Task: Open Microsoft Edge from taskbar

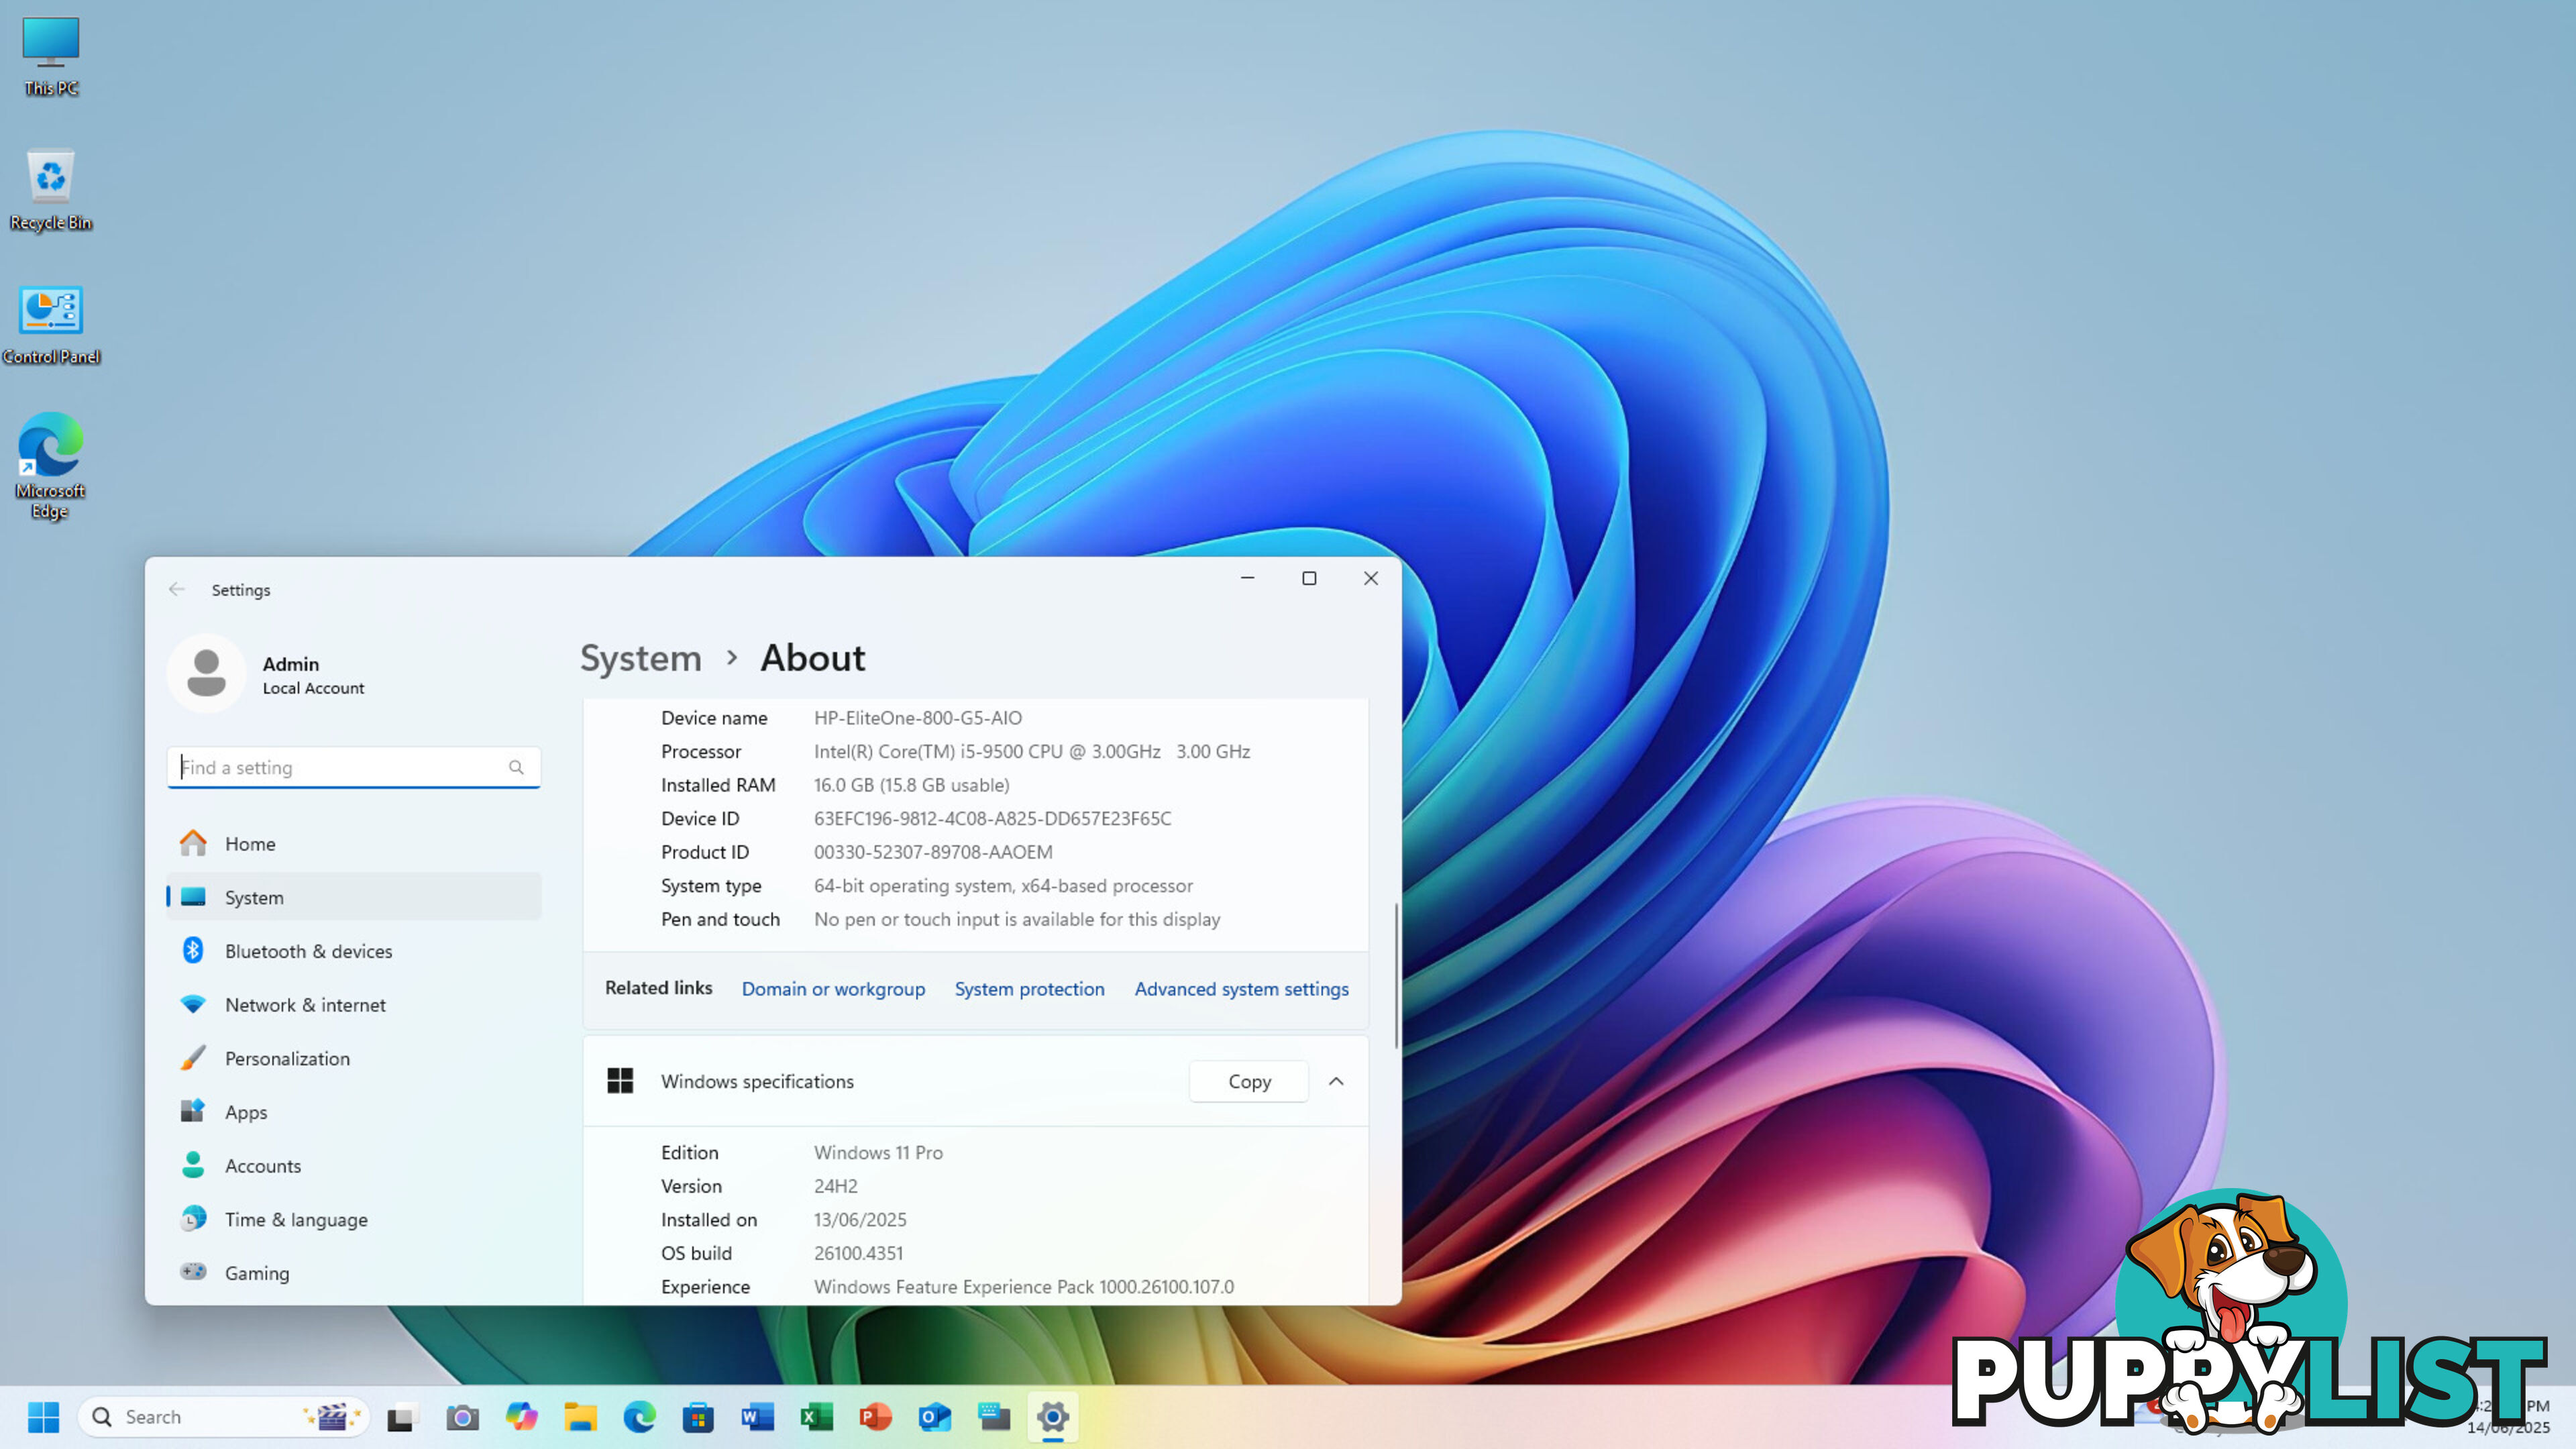Action: pyautogui.click(x=639, y=1417)
